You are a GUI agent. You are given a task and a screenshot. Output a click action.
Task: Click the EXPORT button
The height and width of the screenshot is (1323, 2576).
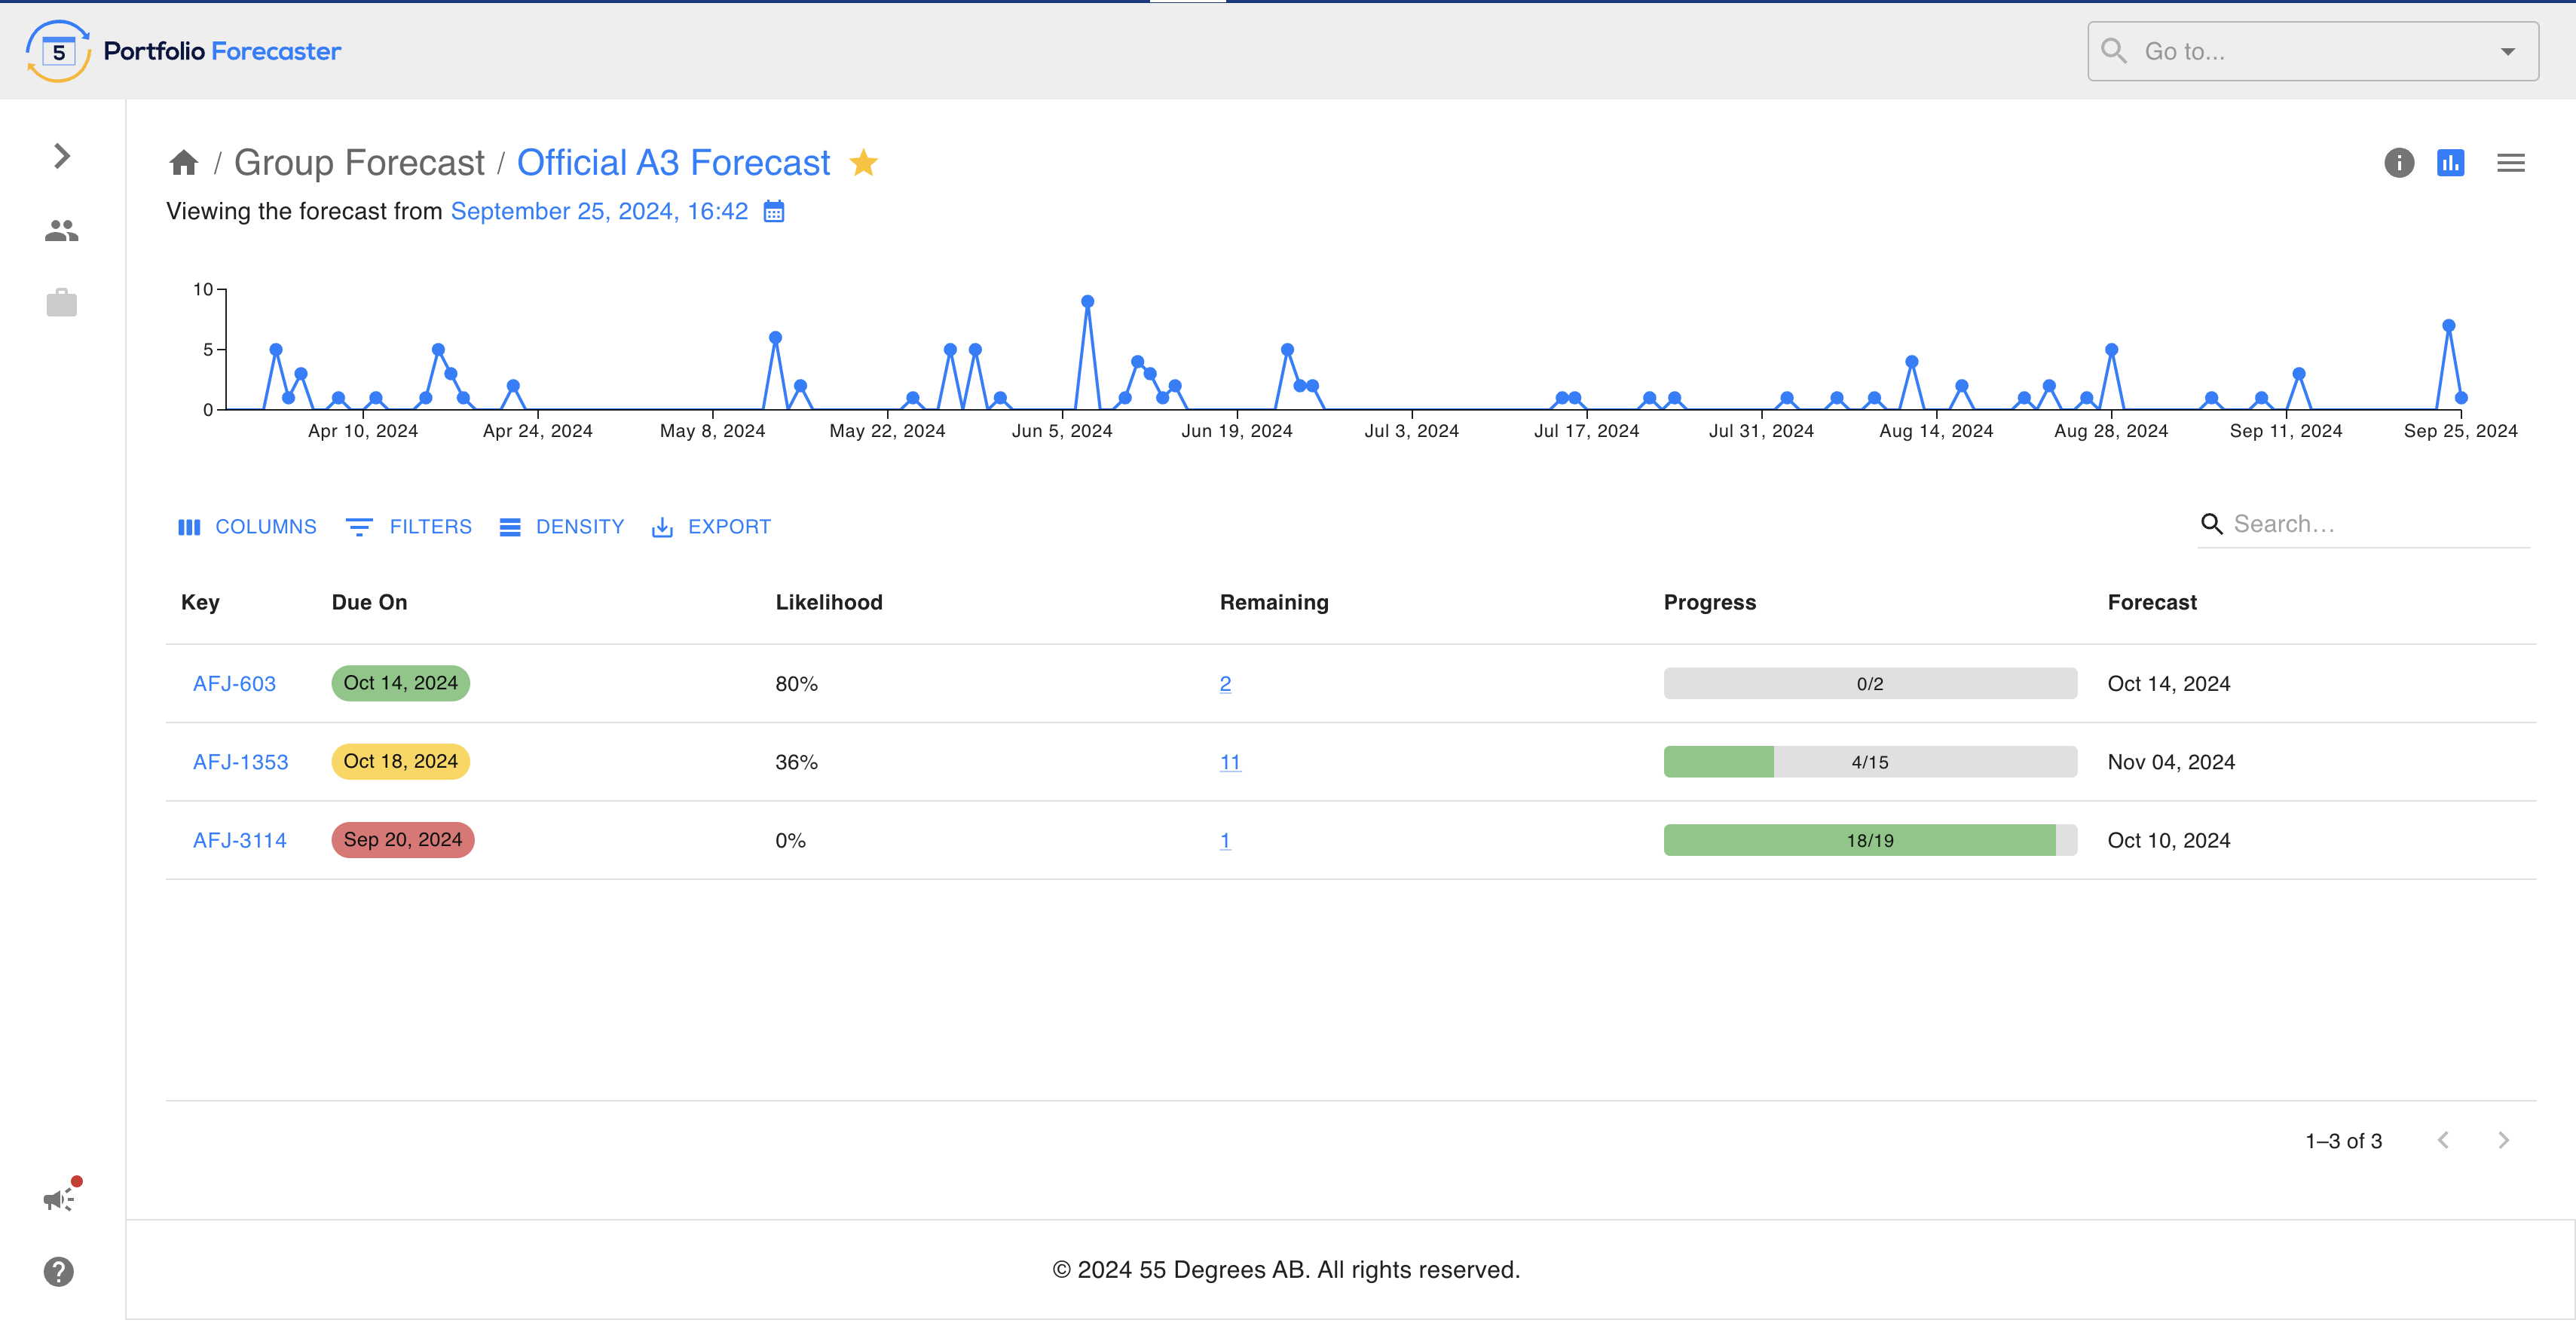coord(712,527)
